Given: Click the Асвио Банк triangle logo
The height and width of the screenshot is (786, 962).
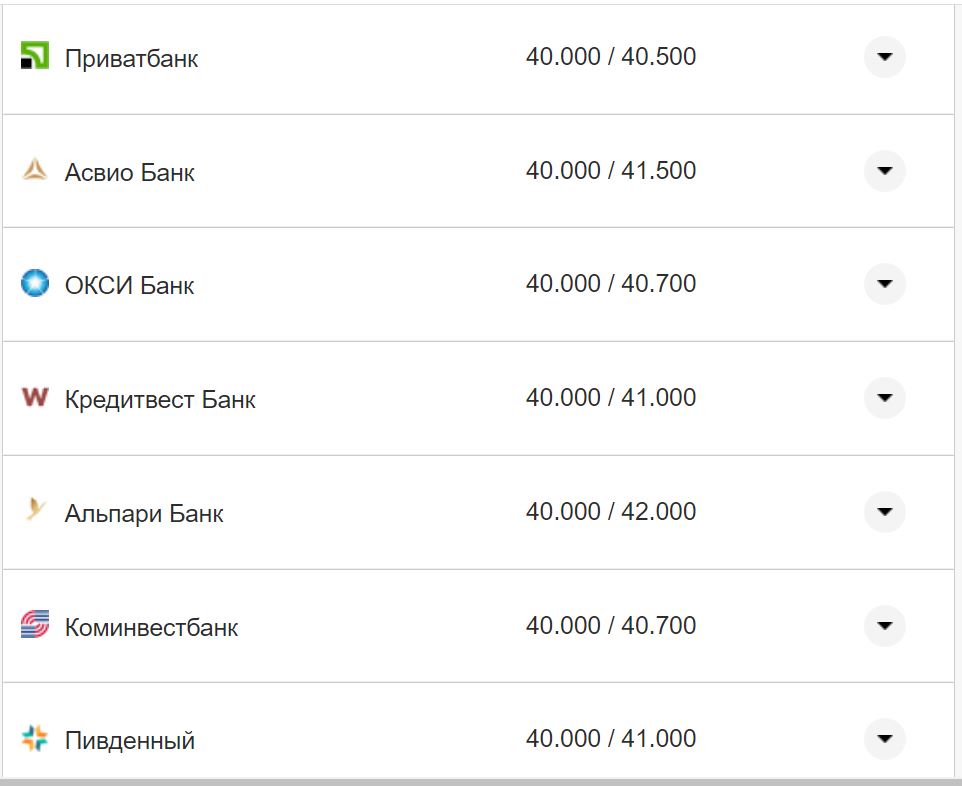Looking at the screenshot, I should (34, 171).
